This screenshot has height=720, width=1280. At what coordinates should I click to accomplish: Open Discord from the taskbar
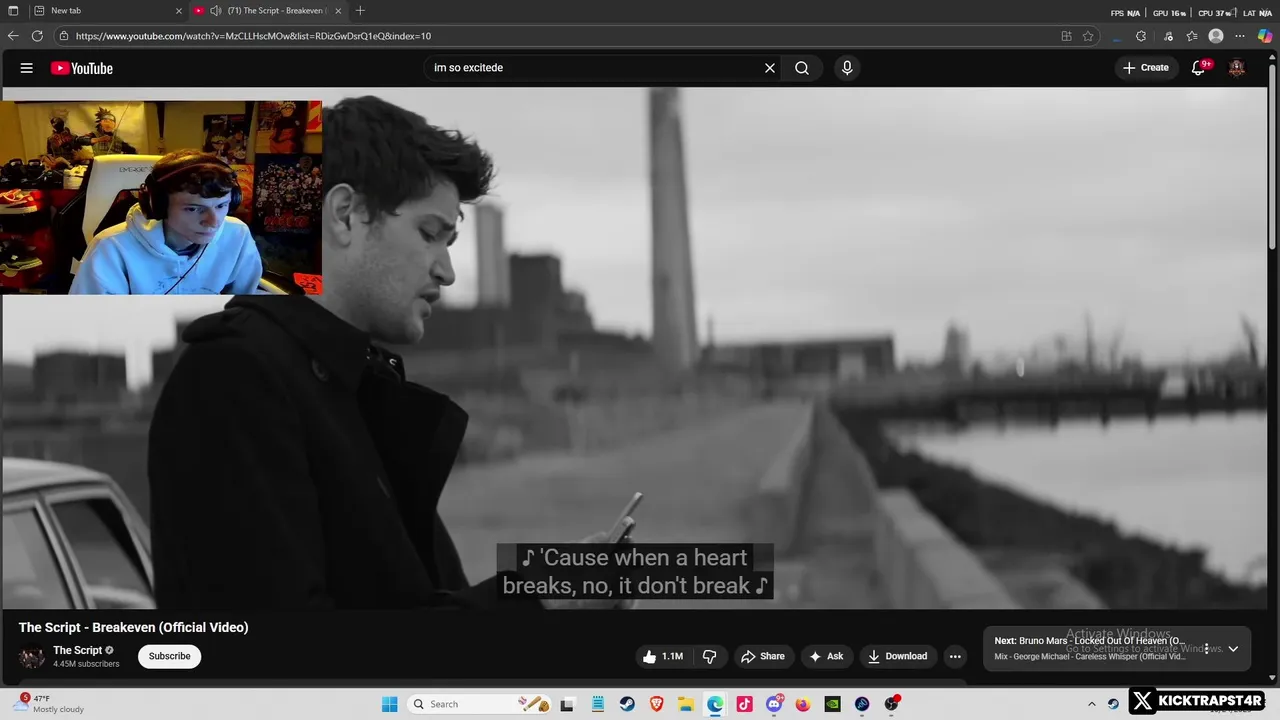pos(774,704)
